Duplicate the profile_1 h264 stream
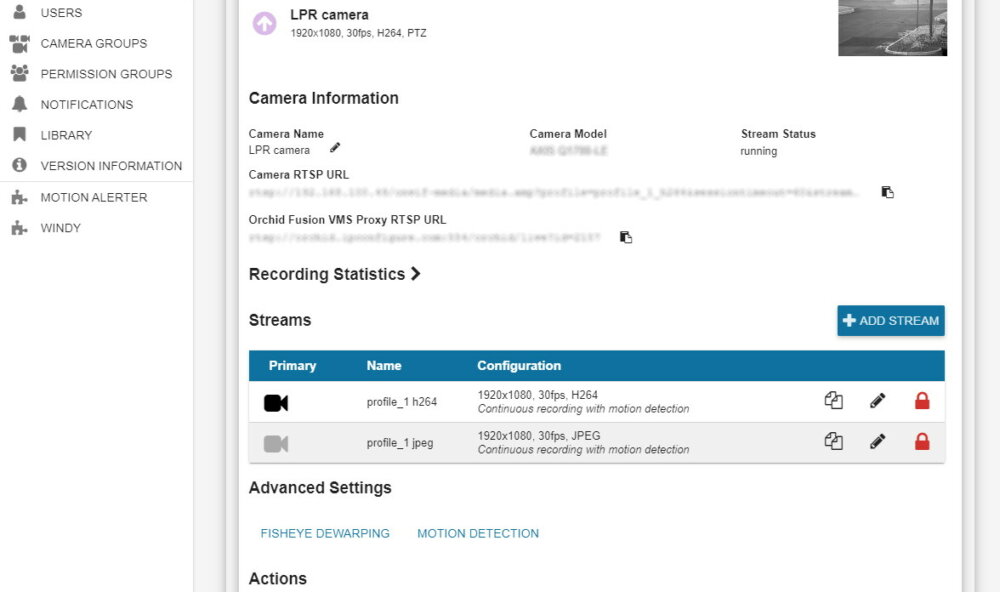 834,401
